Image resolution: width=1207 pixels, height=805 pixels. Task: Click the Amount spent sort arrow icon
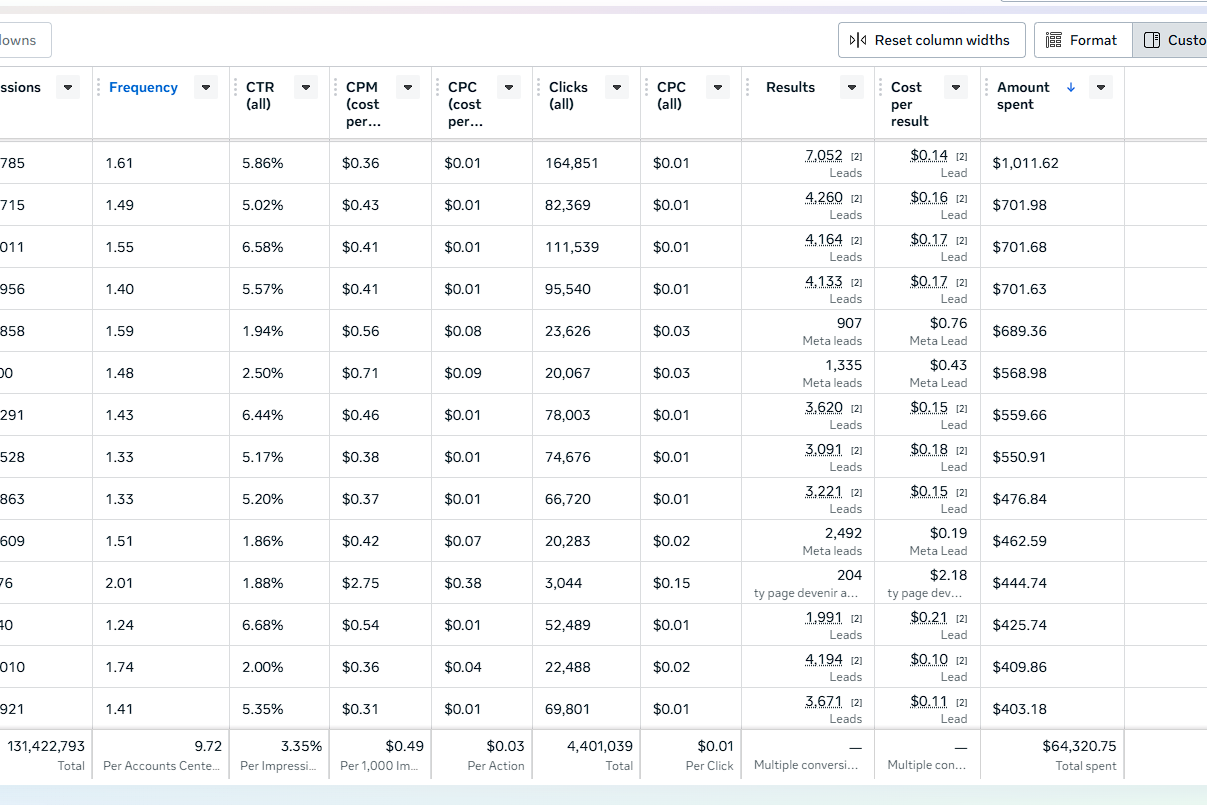tap(1071, 88)
